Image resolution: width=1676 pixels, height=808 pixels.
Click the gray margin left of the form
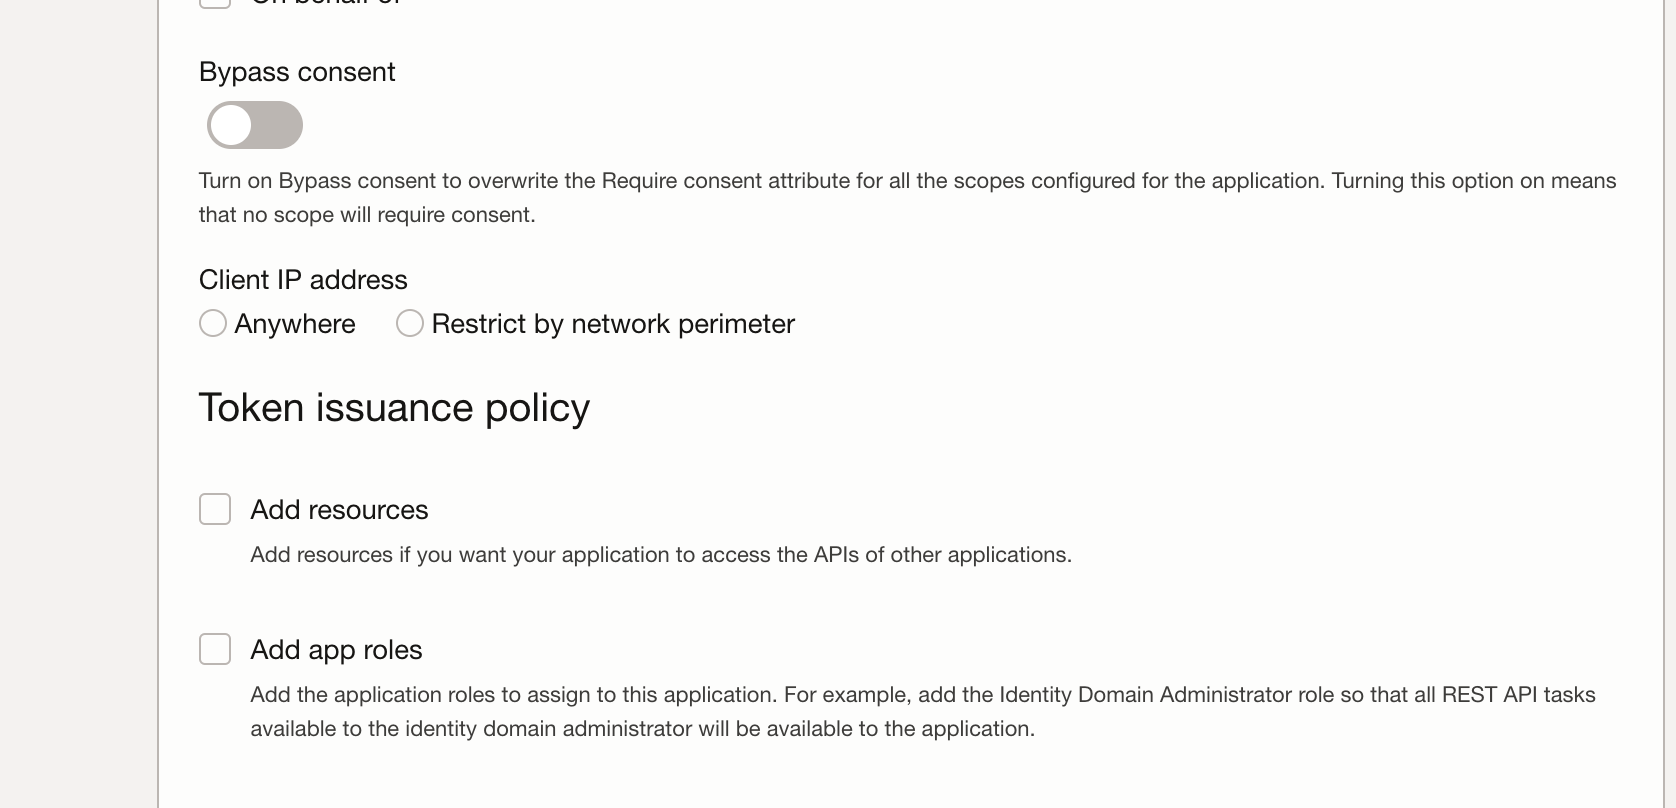tap(78, 400)
